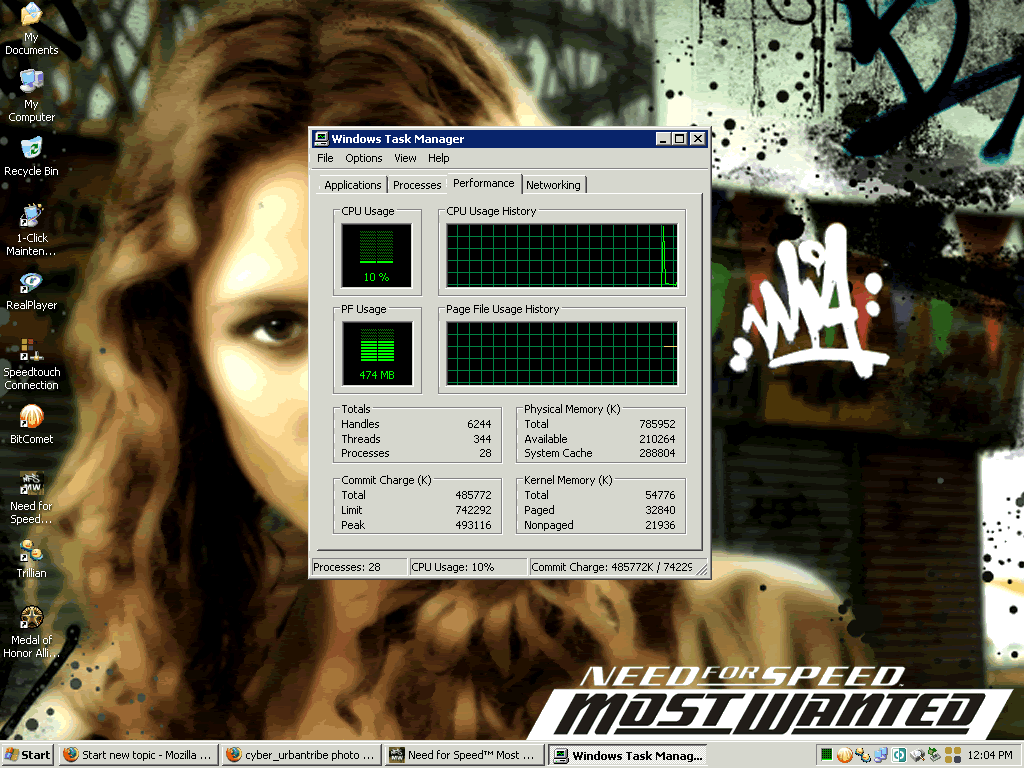The image size is (1024, 768).
Task: Click Physical Memory Total value 785952
Action: (657, 424)
